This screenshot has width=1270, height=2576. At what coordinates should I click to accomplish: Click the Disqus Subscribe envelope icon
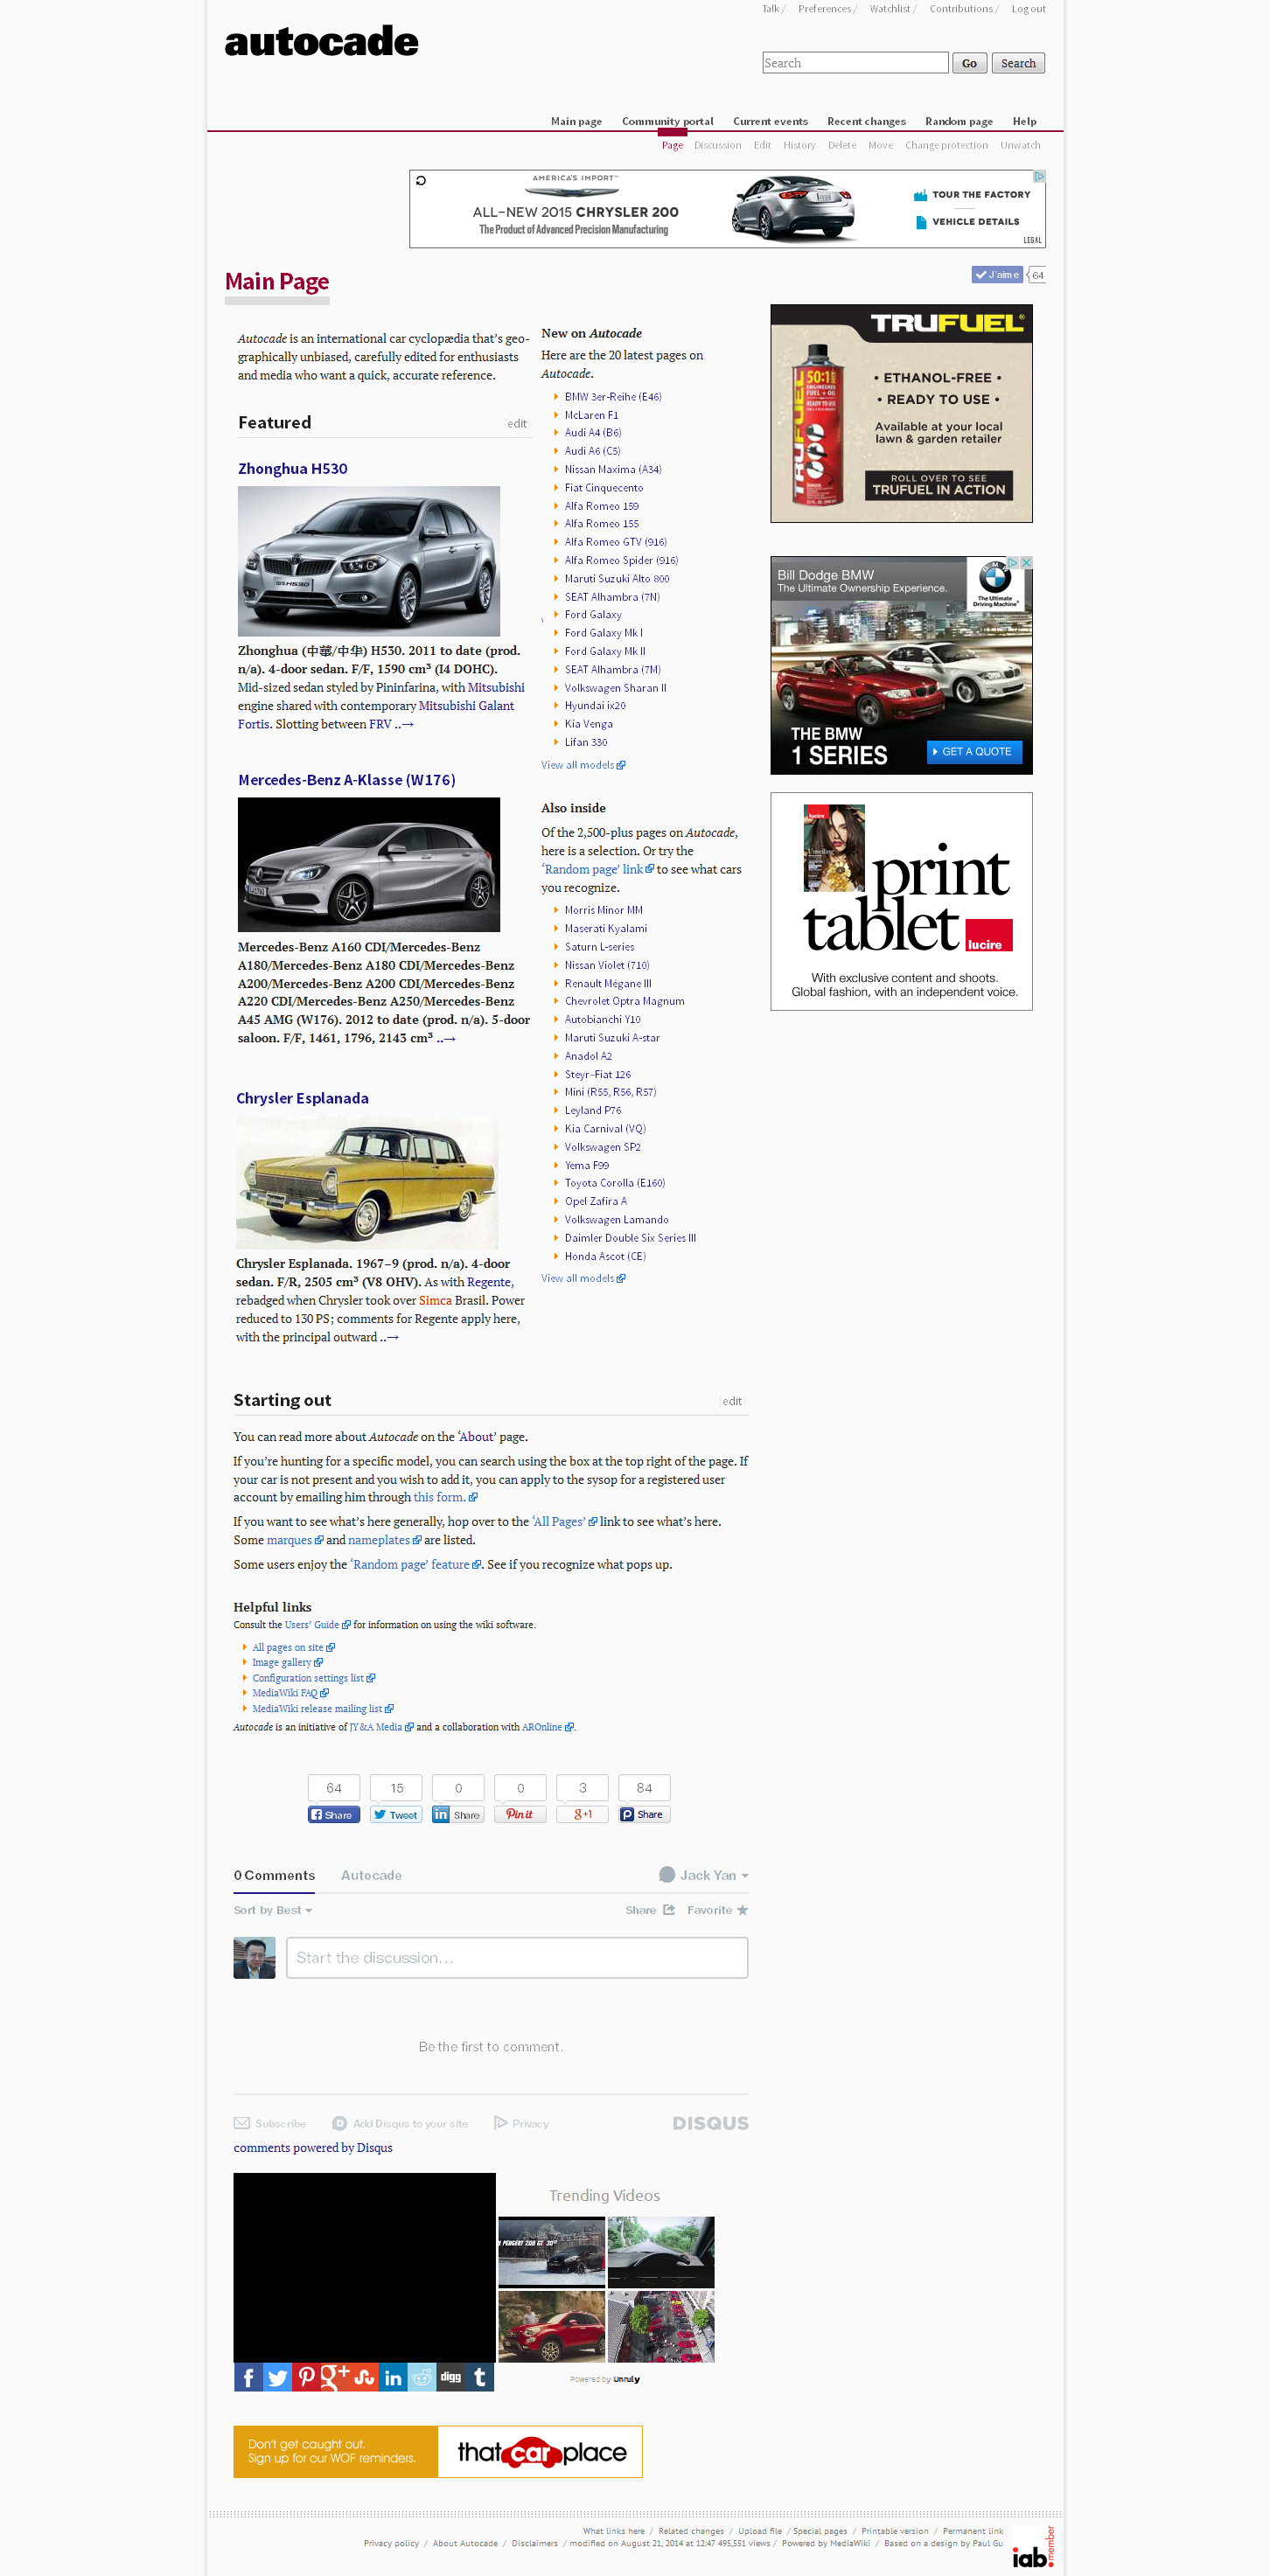242,2123
